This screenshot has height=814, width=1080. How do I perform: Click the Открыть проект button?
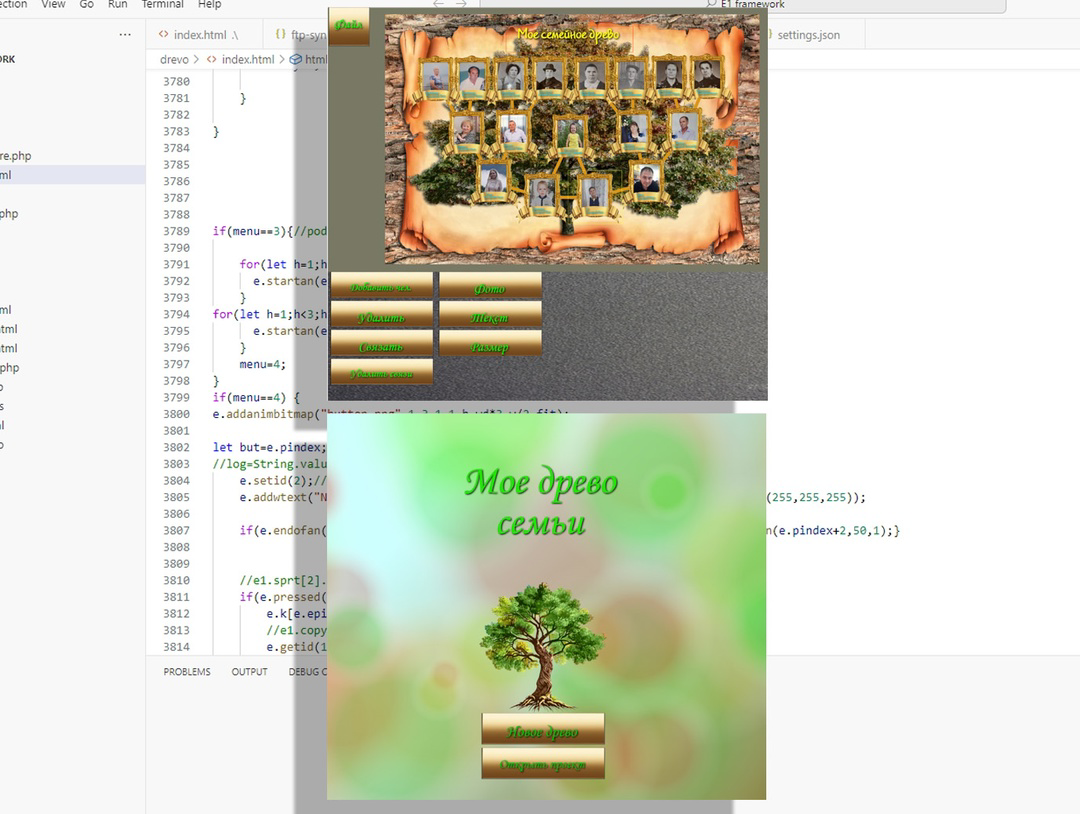543,763
